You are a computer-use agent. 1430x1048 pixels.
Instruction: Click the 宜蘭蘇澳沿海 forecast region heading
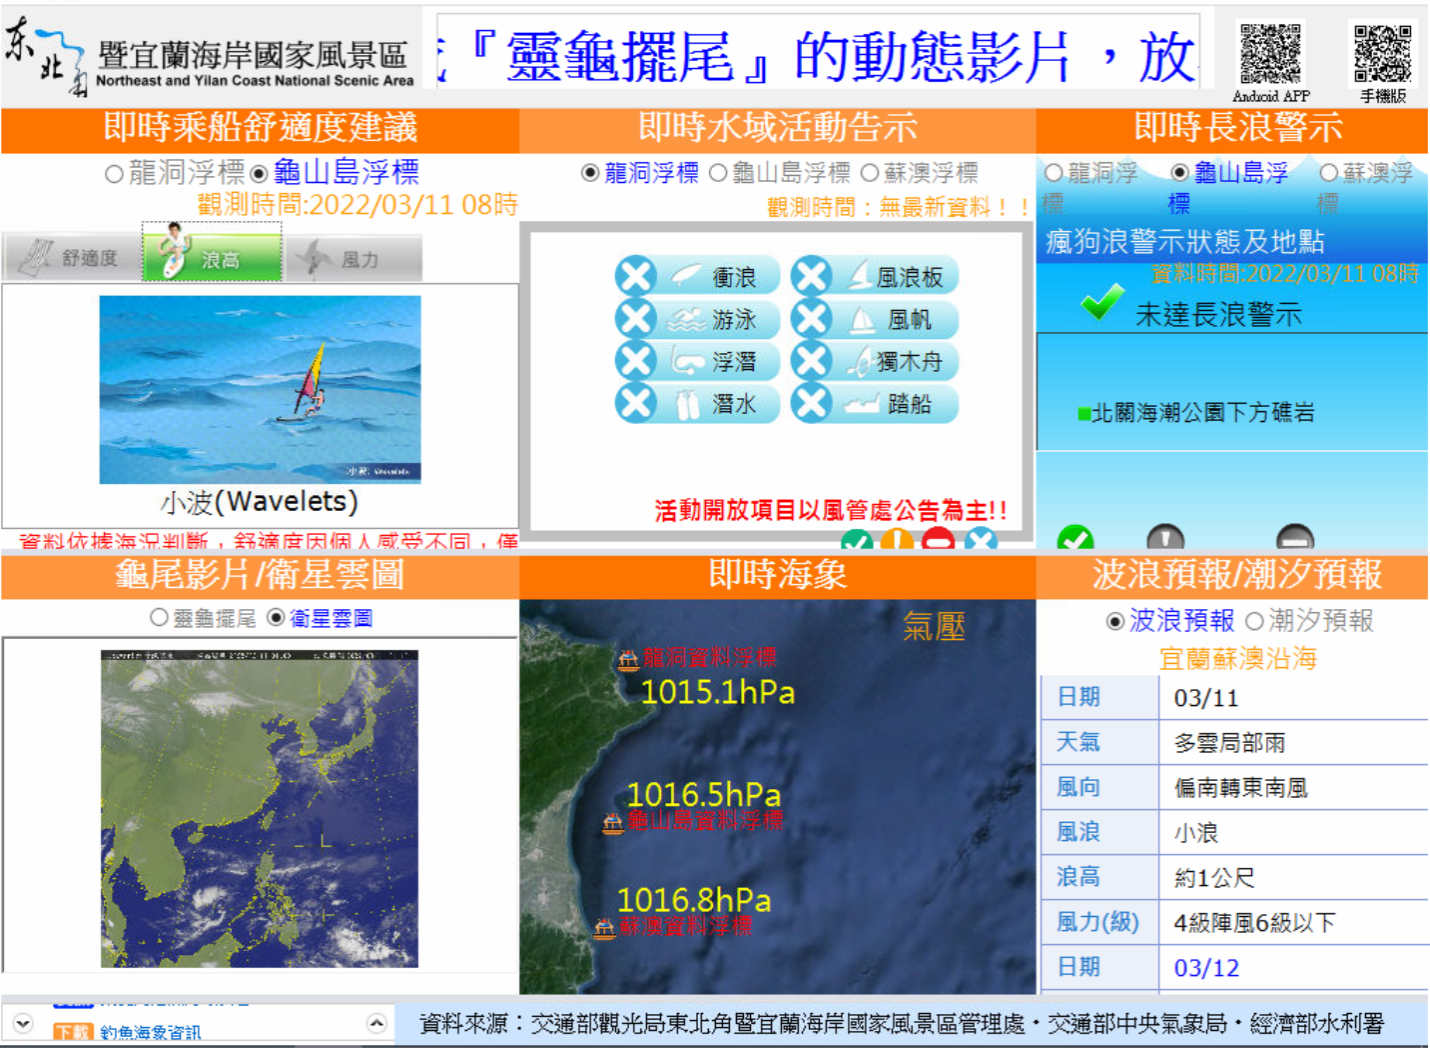[1238, 658]
